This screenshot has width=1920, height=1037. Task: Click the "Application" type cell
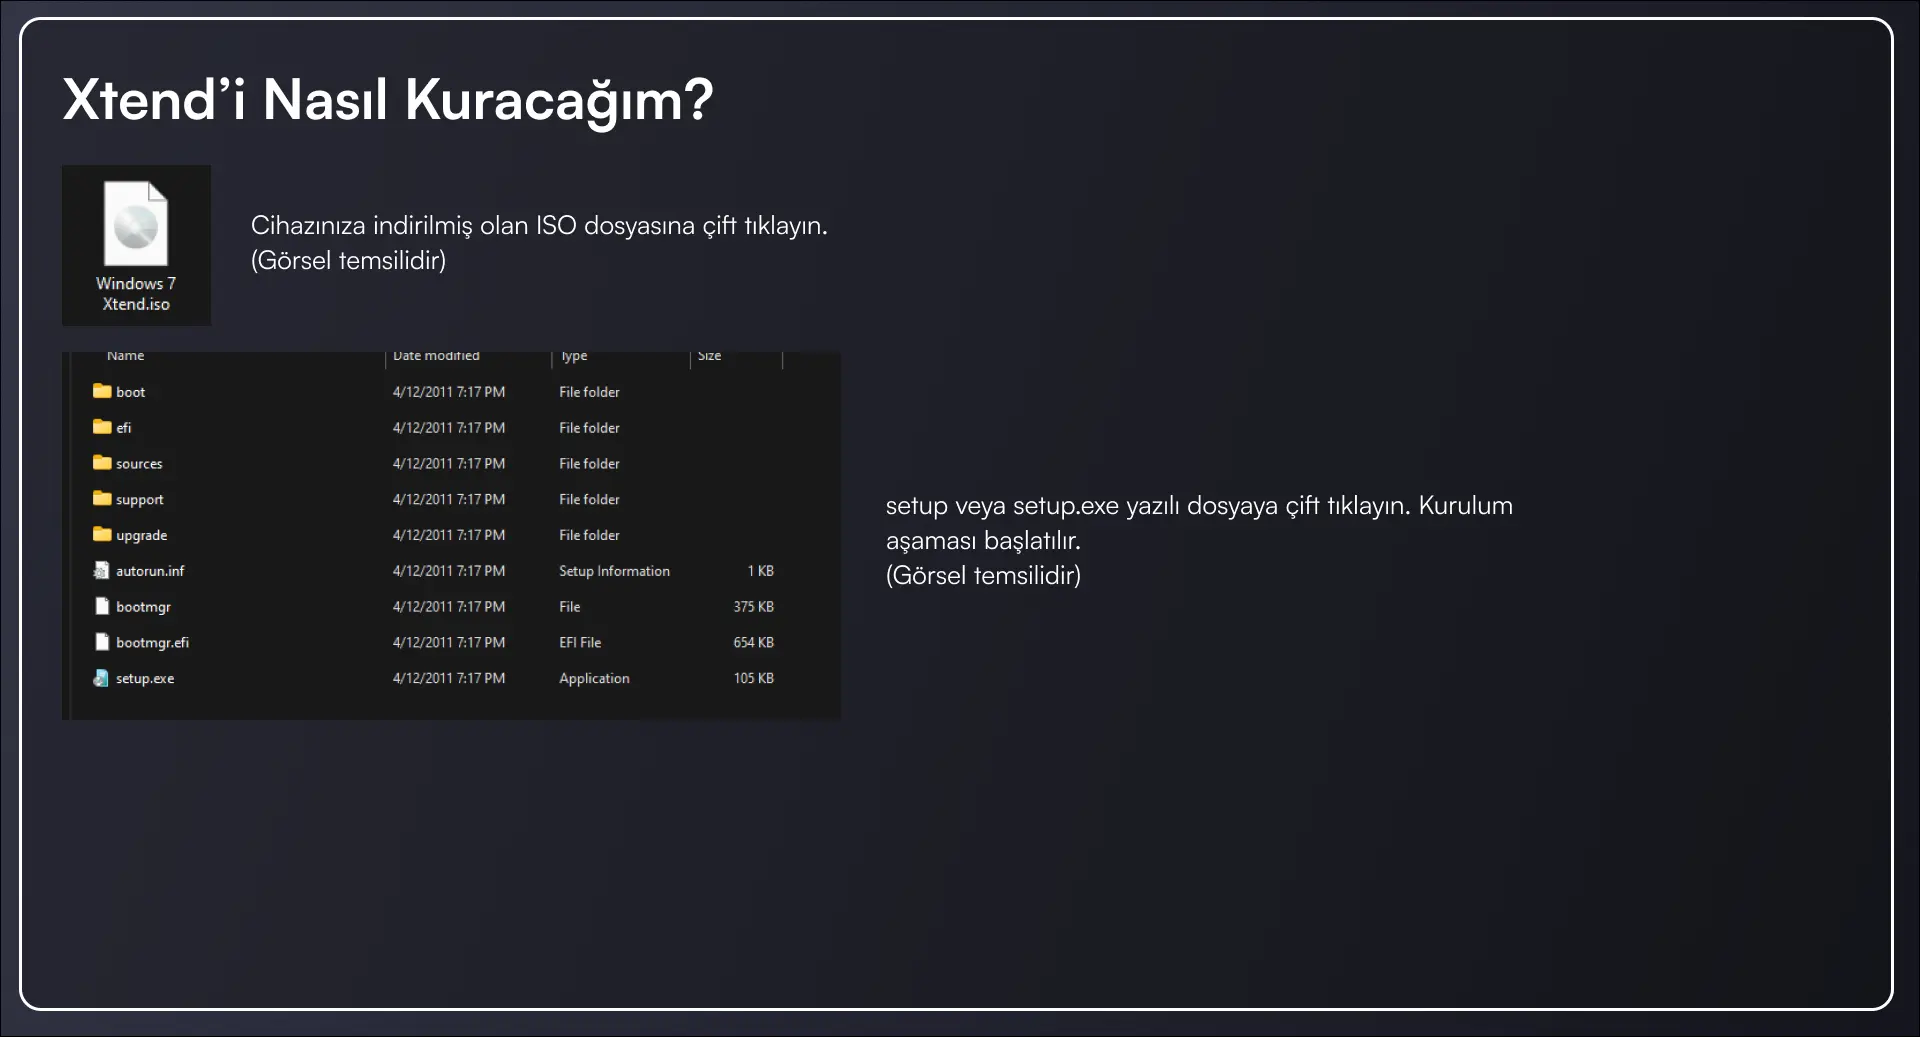594,679
